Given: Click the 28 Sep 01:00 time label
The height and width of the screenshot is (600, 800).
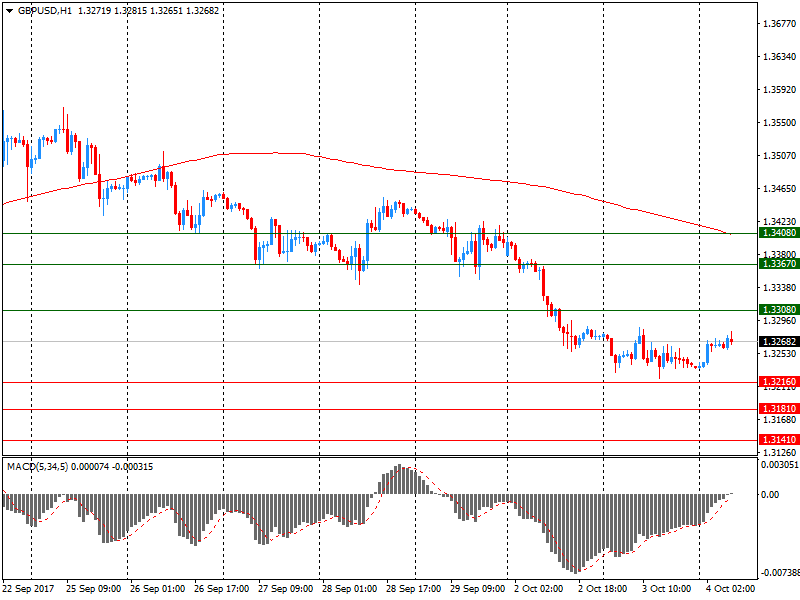Looking at the screenshot, I should [x=349, y=589].
